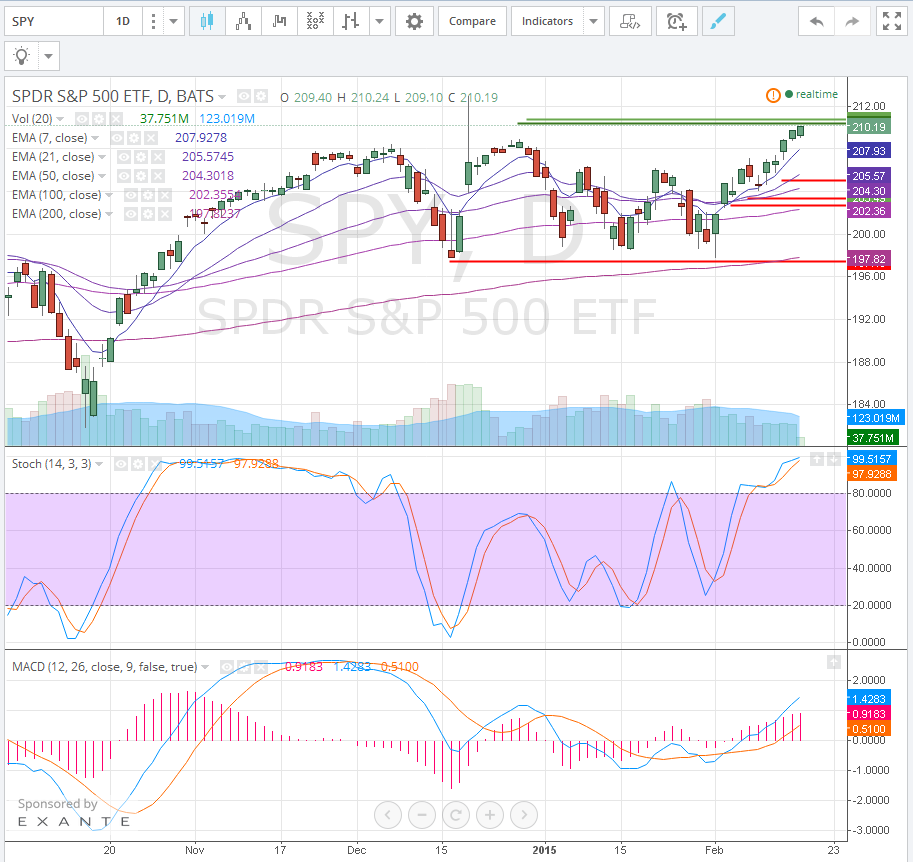
Task: Open settings gear for EMA (7, close)
Action: tap(134, 138)
